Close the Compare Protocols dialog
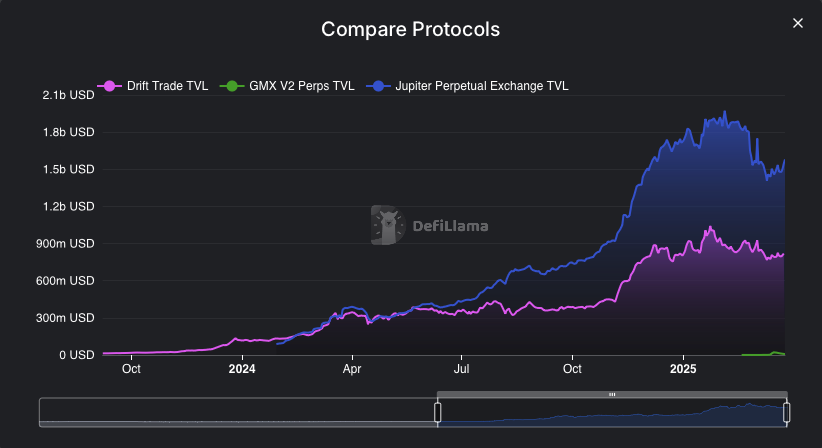 click(797, 23)
